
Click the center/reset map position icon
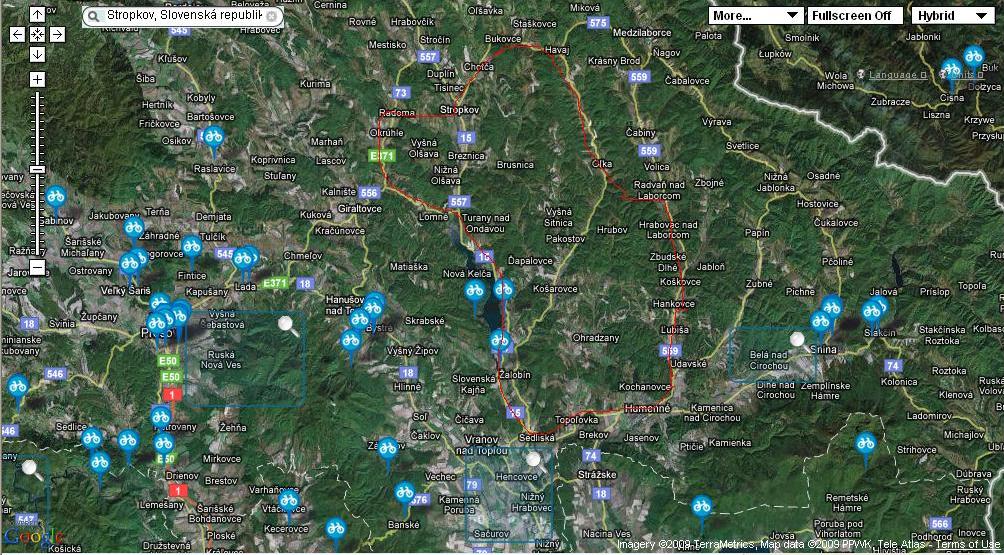coord(37,34)
